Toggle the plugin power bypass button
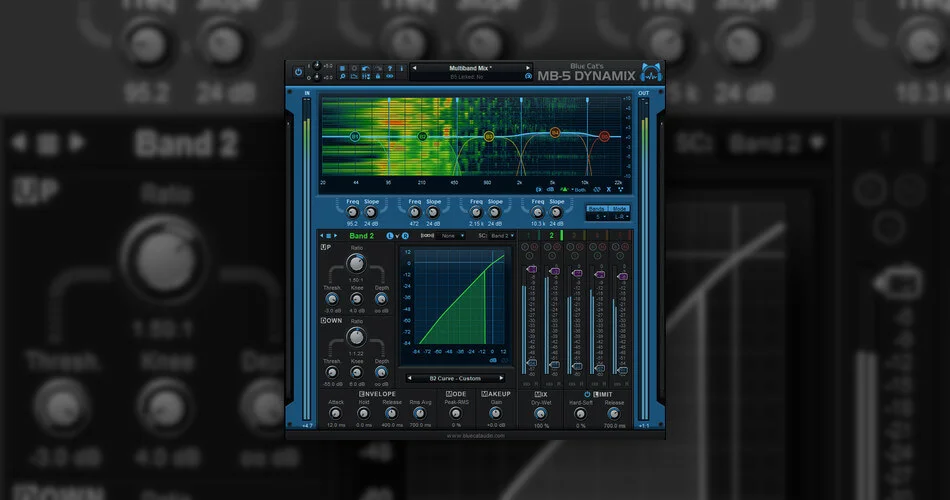This screenshot has width=950, height=500. click(299, 72)
